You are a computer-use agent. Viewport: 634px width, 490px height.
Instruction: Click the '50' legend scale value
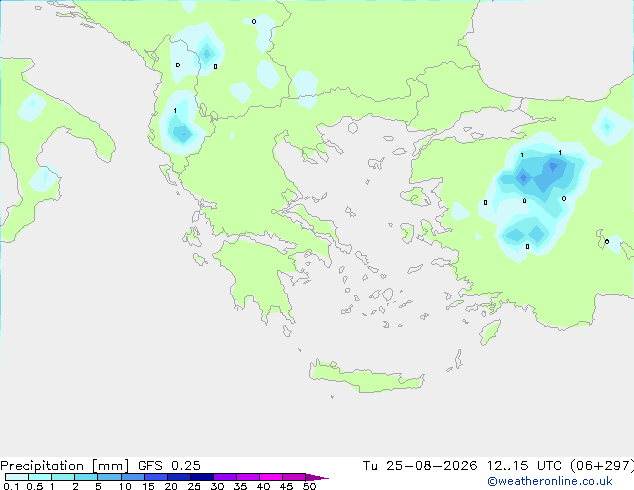coord(309,486)
